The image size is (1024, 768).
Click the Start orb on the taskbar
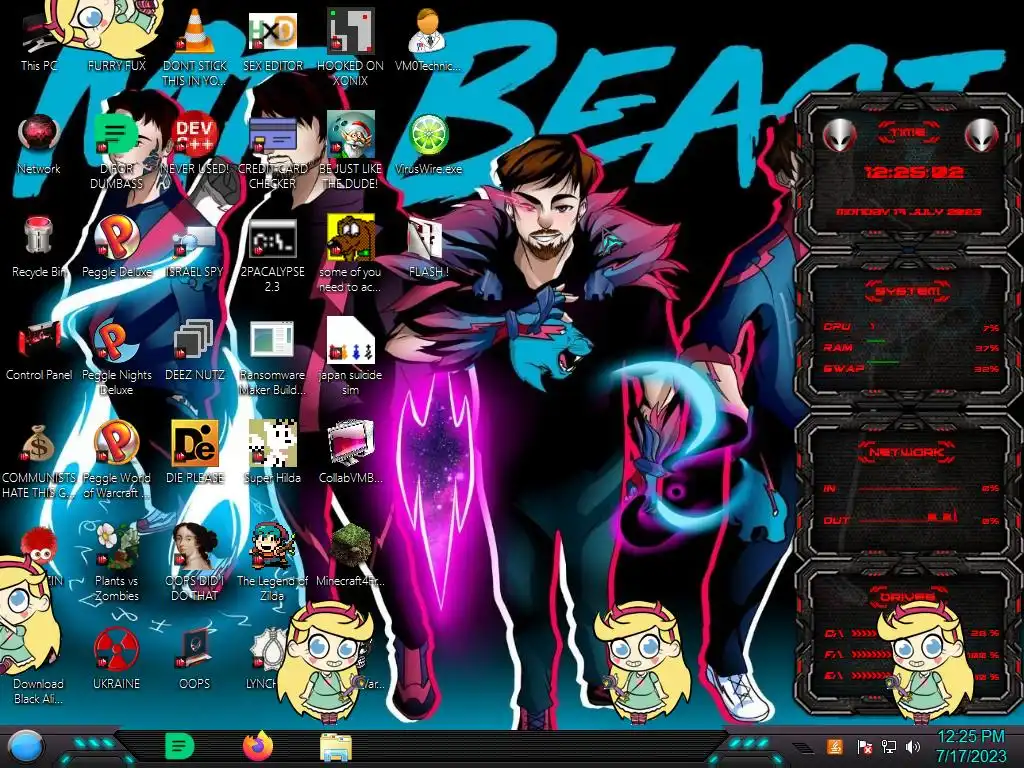(25, 746)
